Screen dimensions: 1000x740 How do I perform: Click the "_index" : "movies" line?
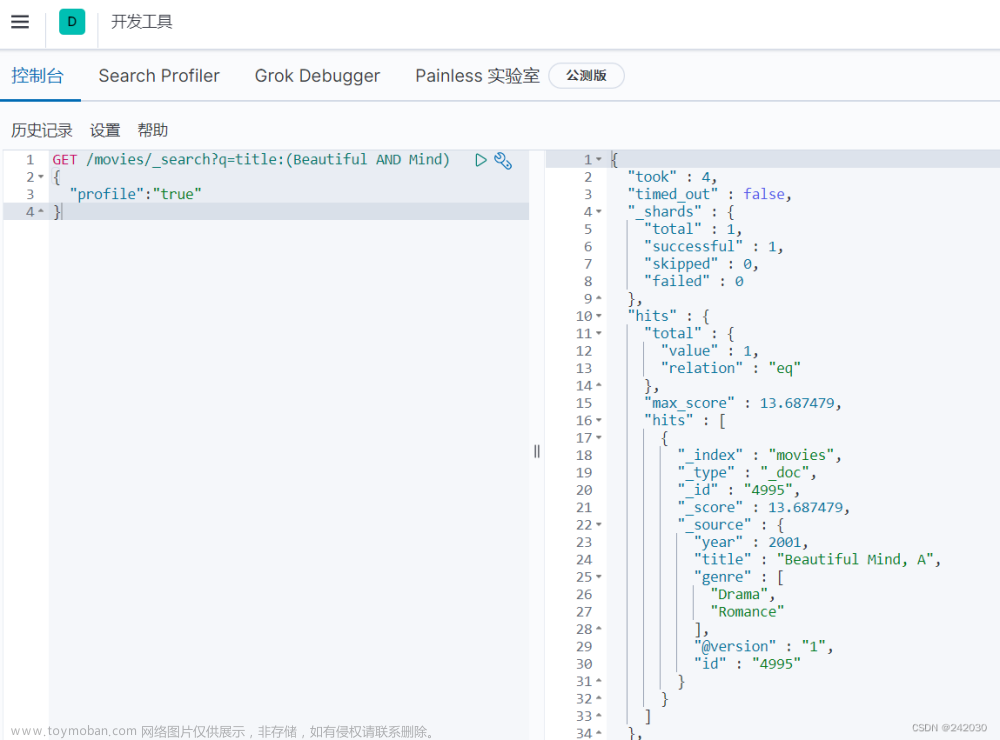(759, 455)
